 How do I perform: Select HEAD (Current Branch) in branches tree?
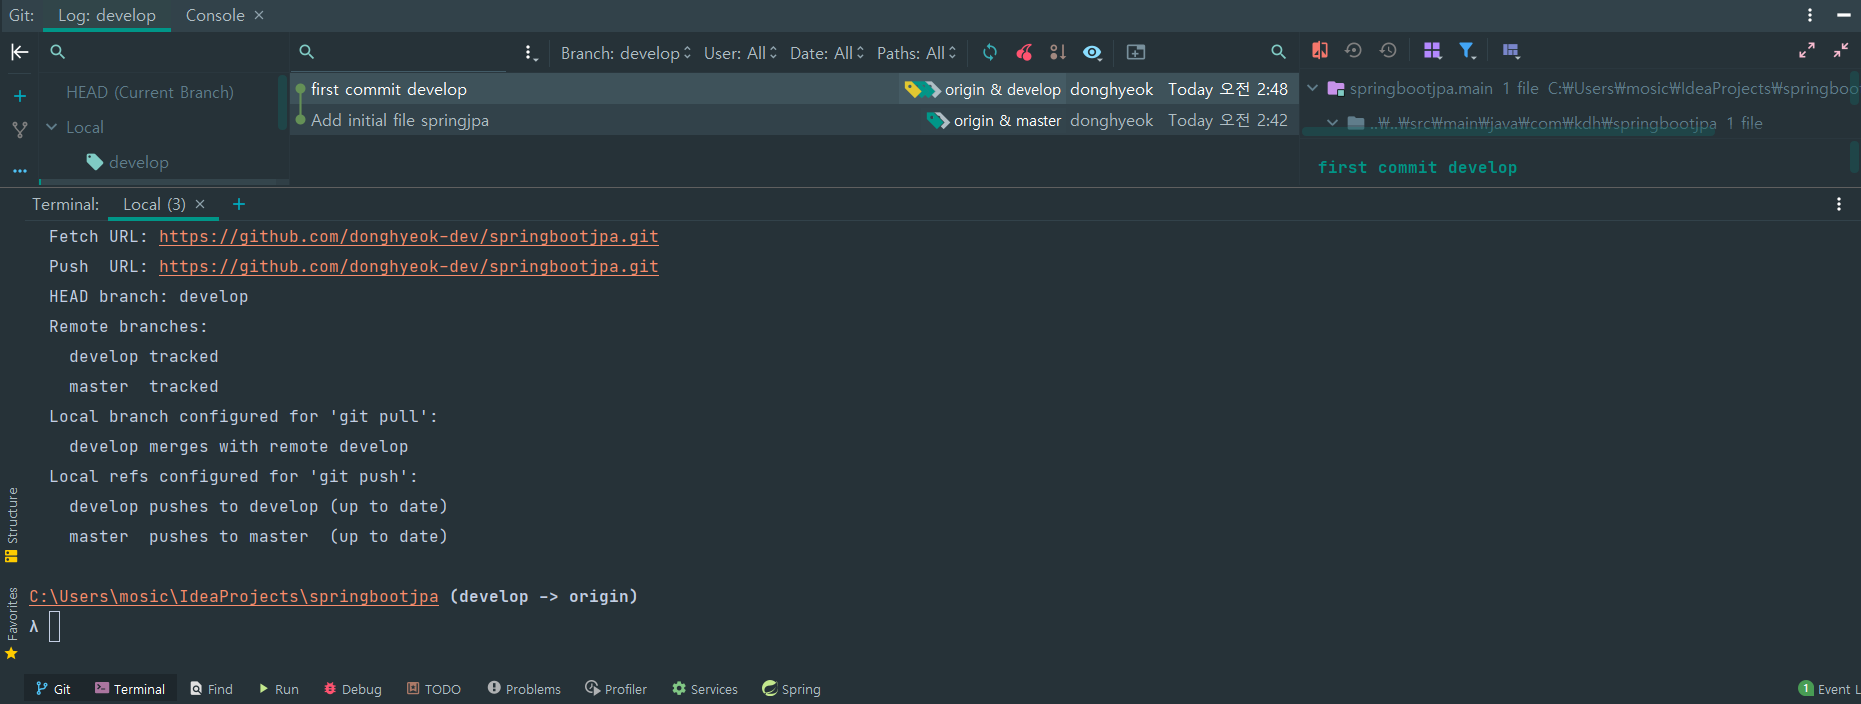click(150, 92)
